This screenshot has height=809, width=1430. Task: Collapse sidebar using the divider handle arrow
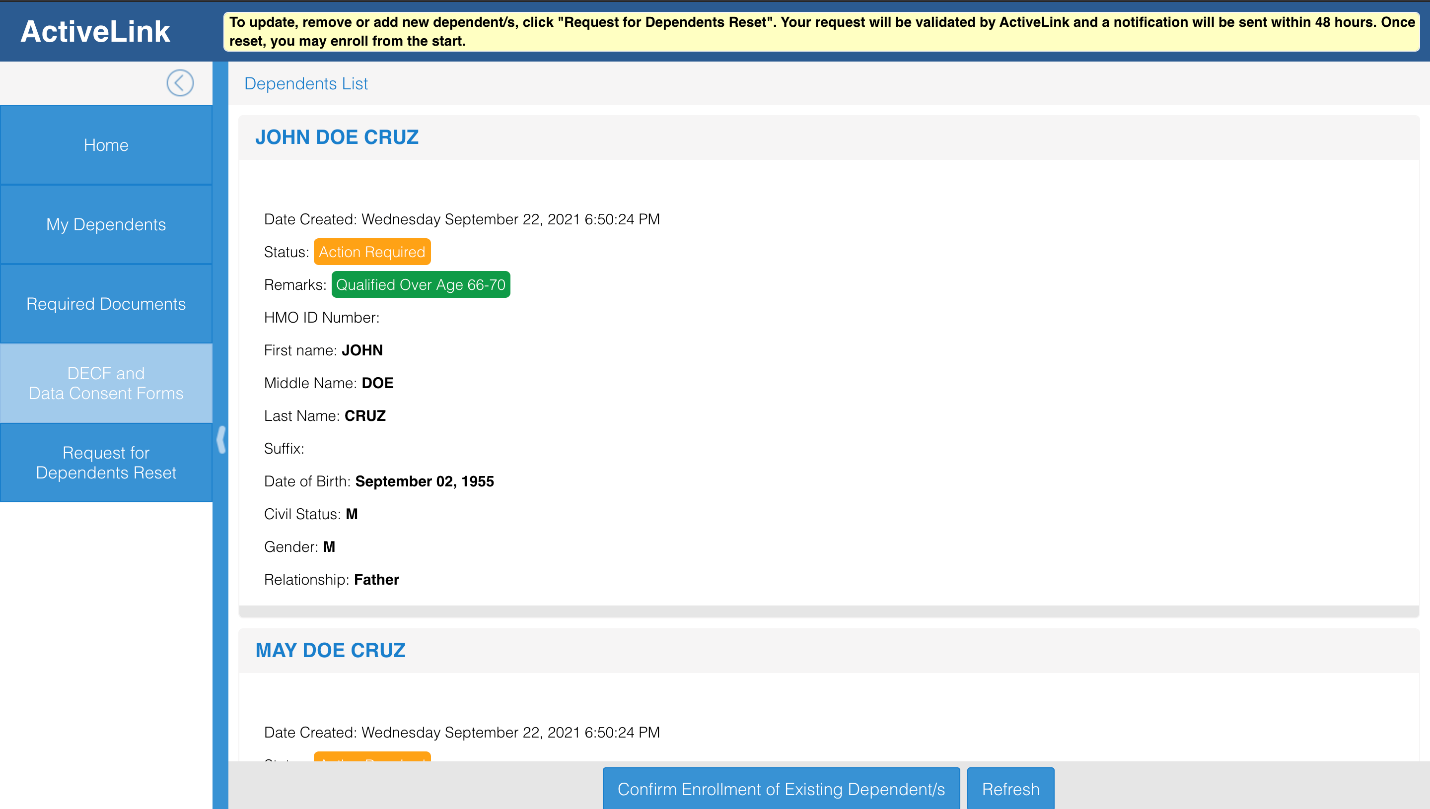click(x=221, y=440)
